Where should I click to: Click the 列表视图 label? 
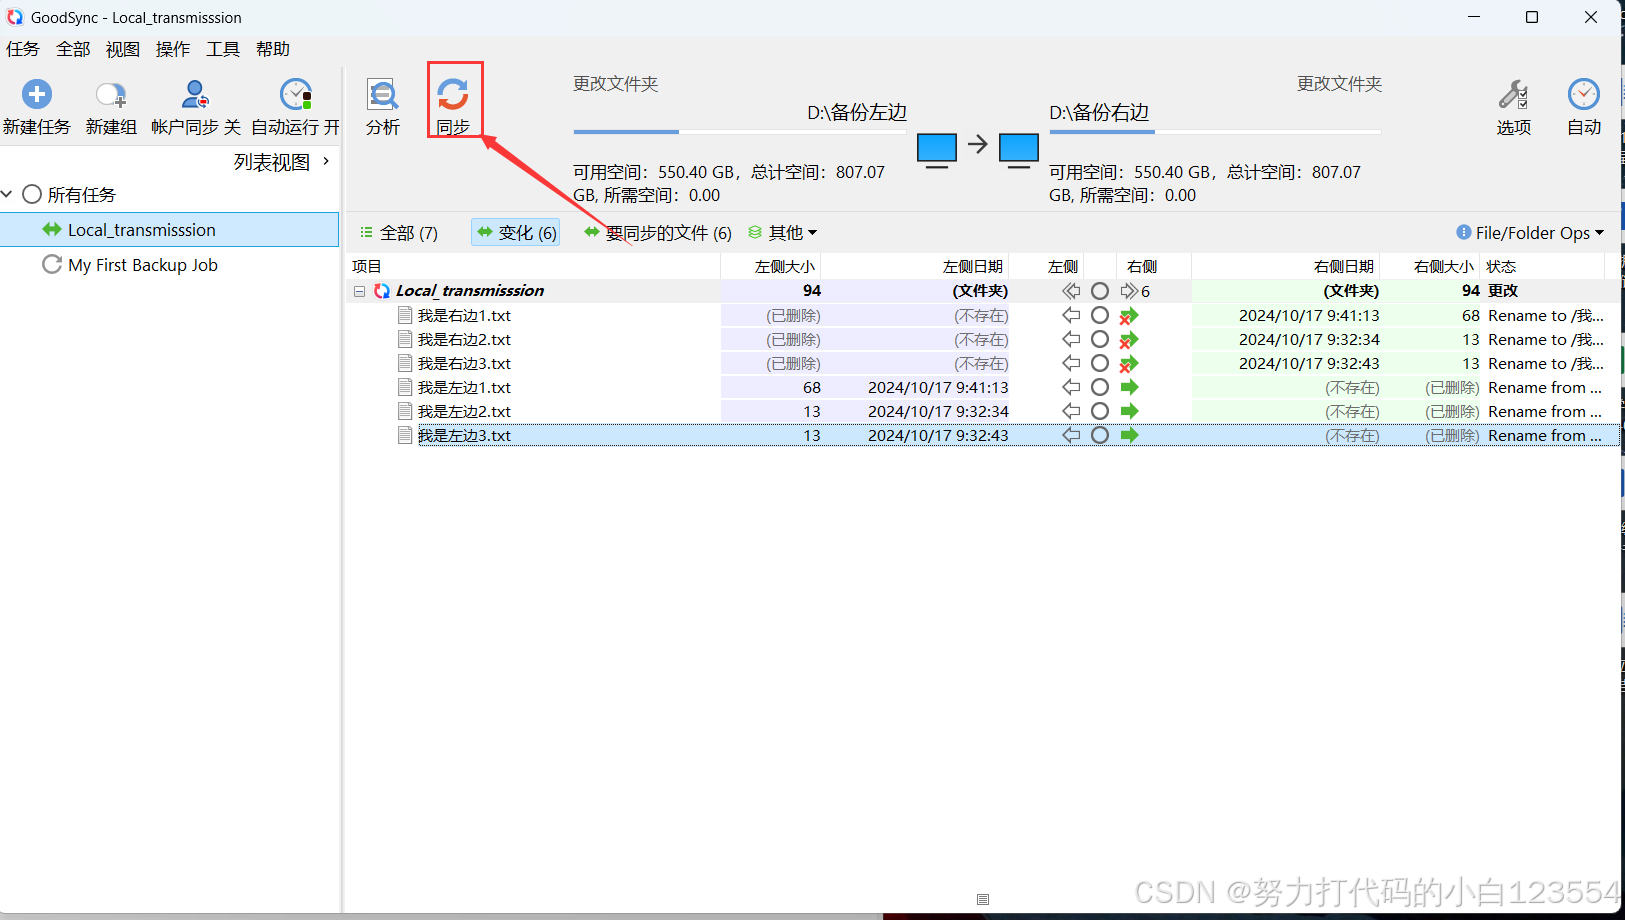(x=272, y=162)
